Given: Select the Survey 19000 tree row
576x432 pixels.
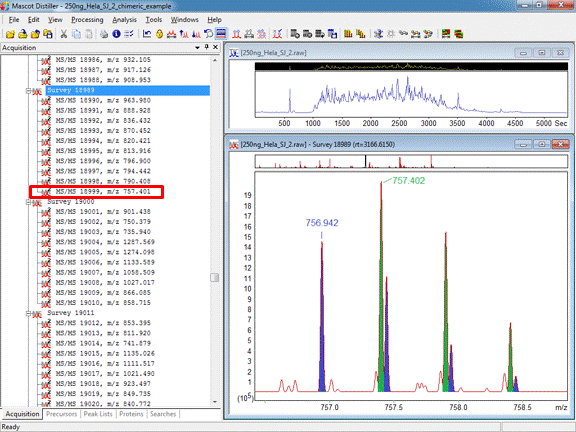Looking at the screenshot, I should (x=71, y=202).
